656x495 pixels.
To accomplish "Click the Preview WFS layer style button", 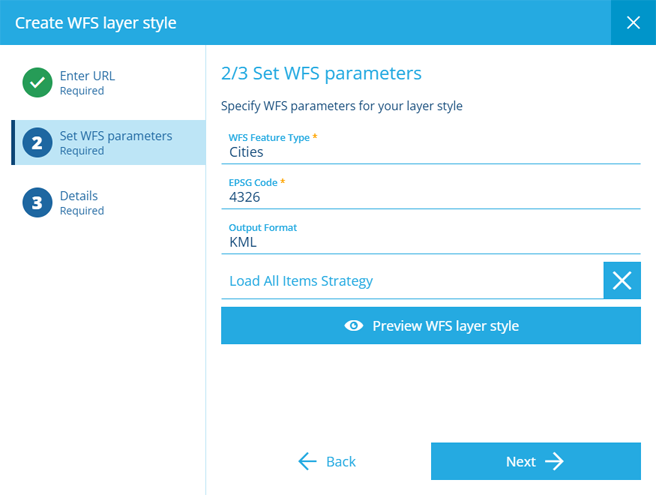I will (x=431, y=326).
